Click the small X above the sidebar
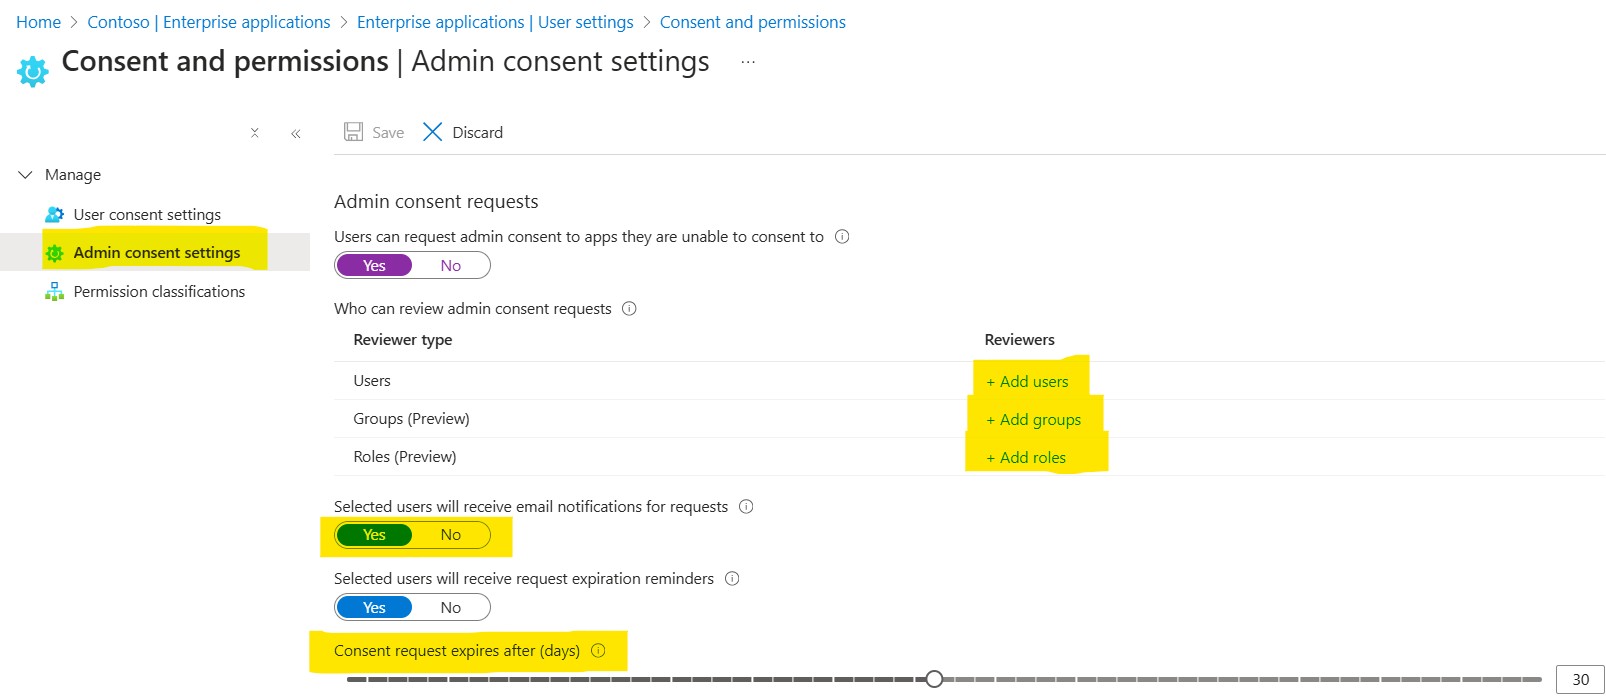This screenshot has height=700, width=1606. coord(255,132)
